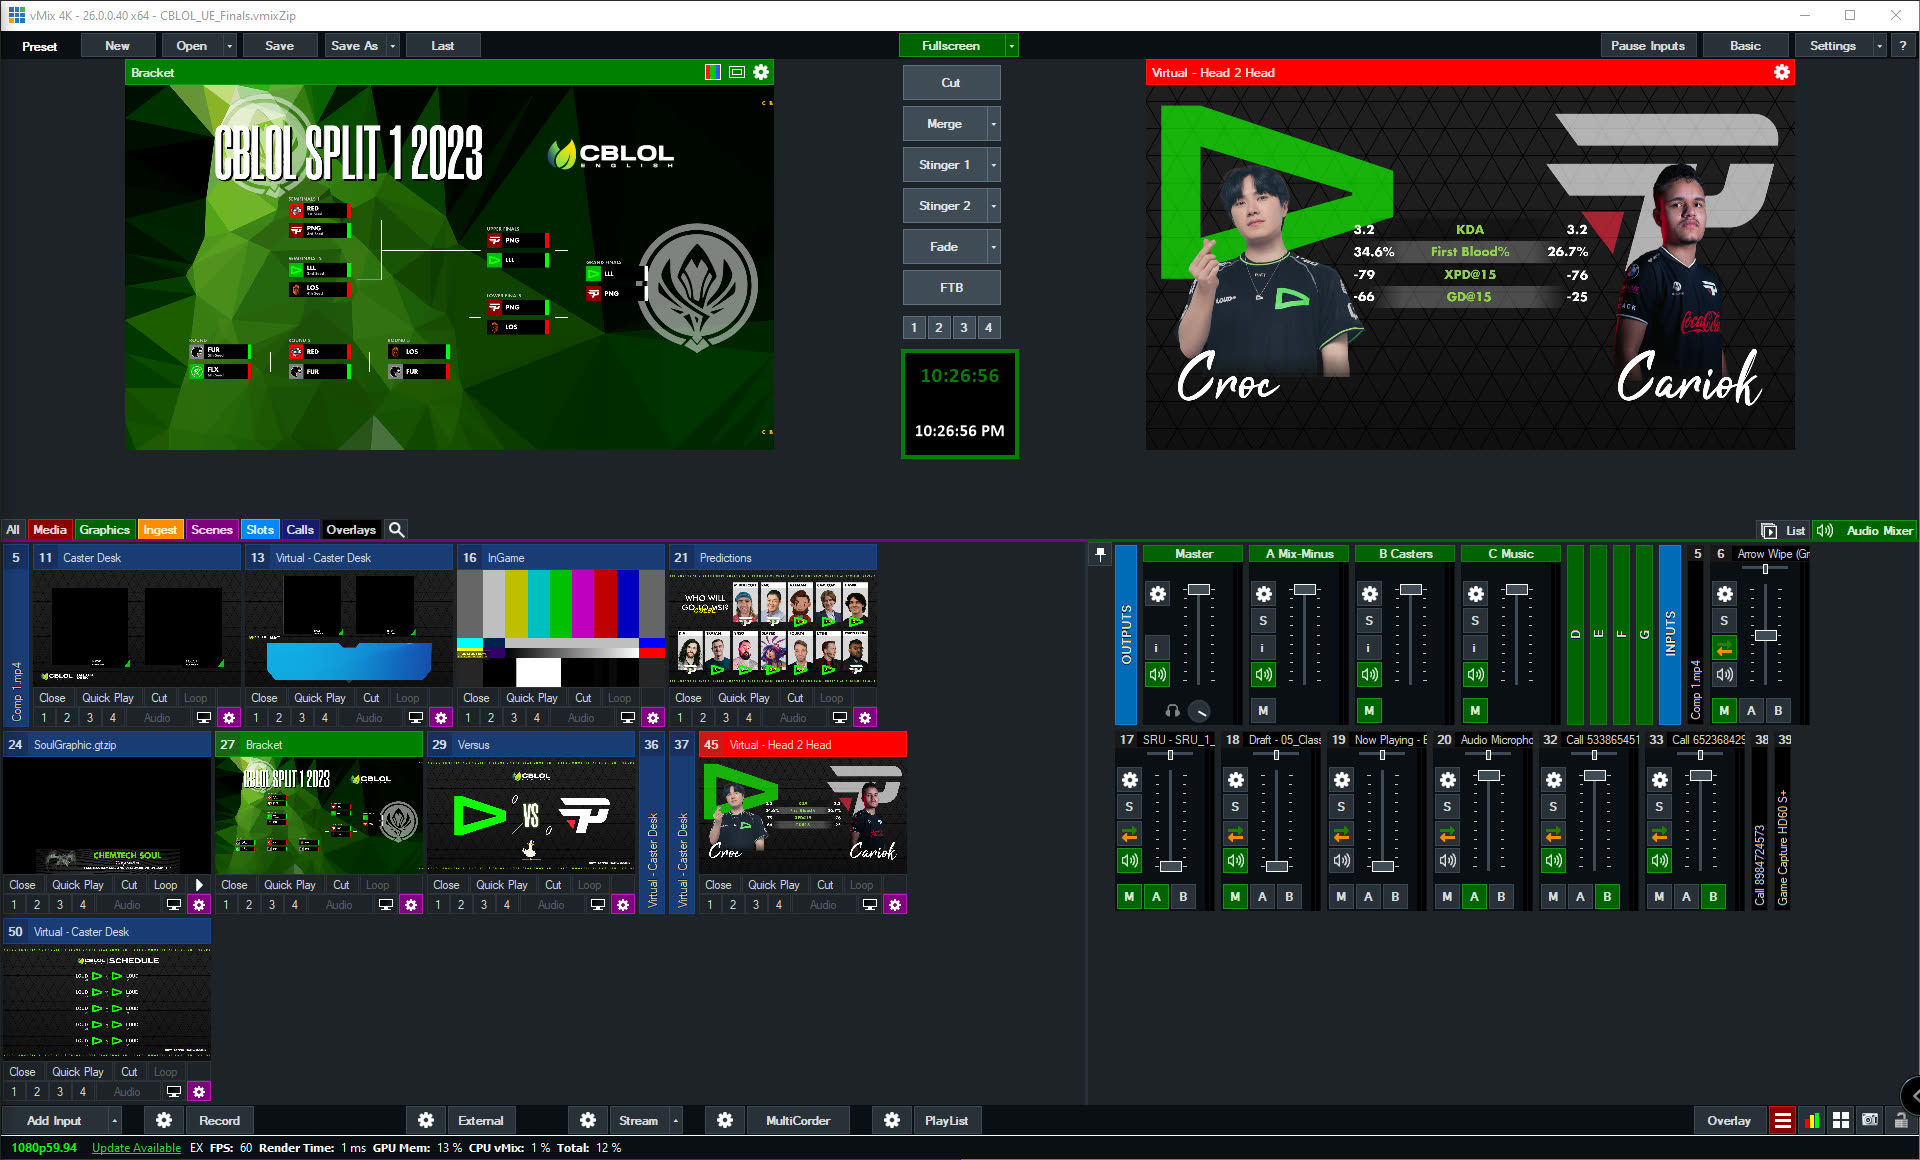
Task: Expand Fade transition dropdown arrow
Action: pos(993,247)
